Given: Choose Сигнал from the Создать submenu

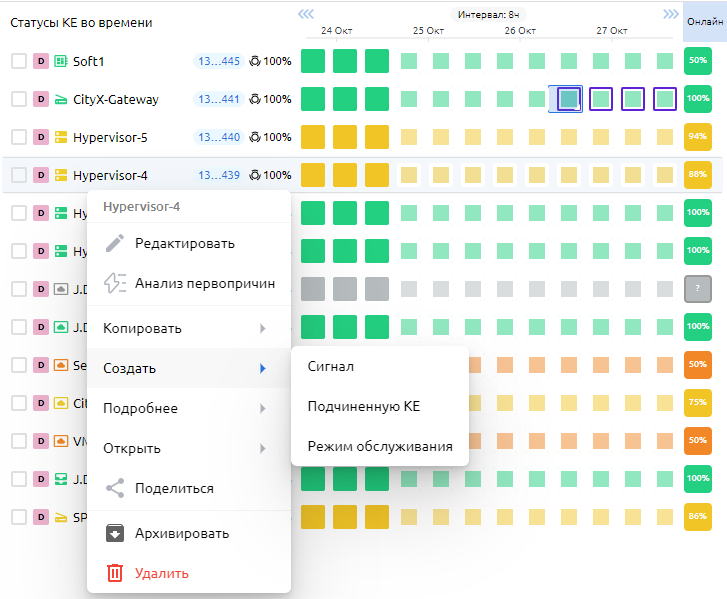Looking at the screenshot, I should click(x=331, y=367).
